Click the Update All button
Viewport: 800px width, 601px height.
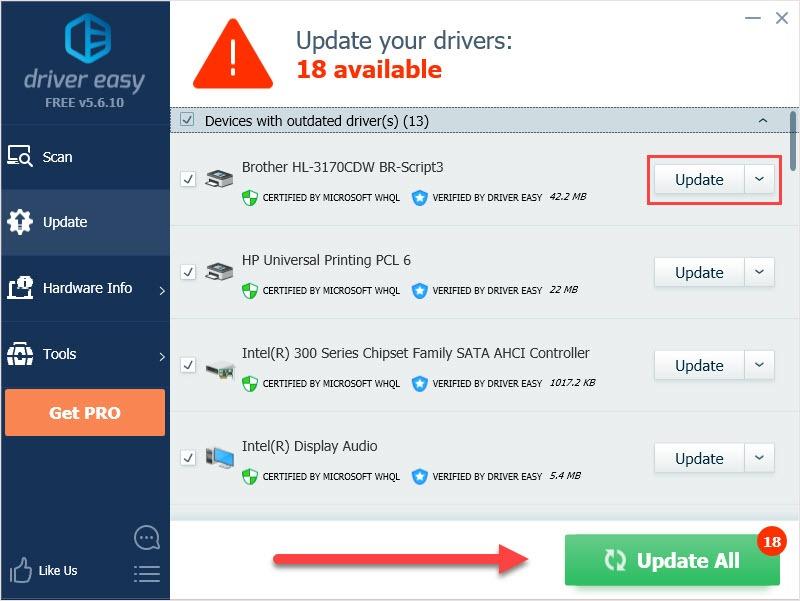pyautogui.click(x=672, y=560)
